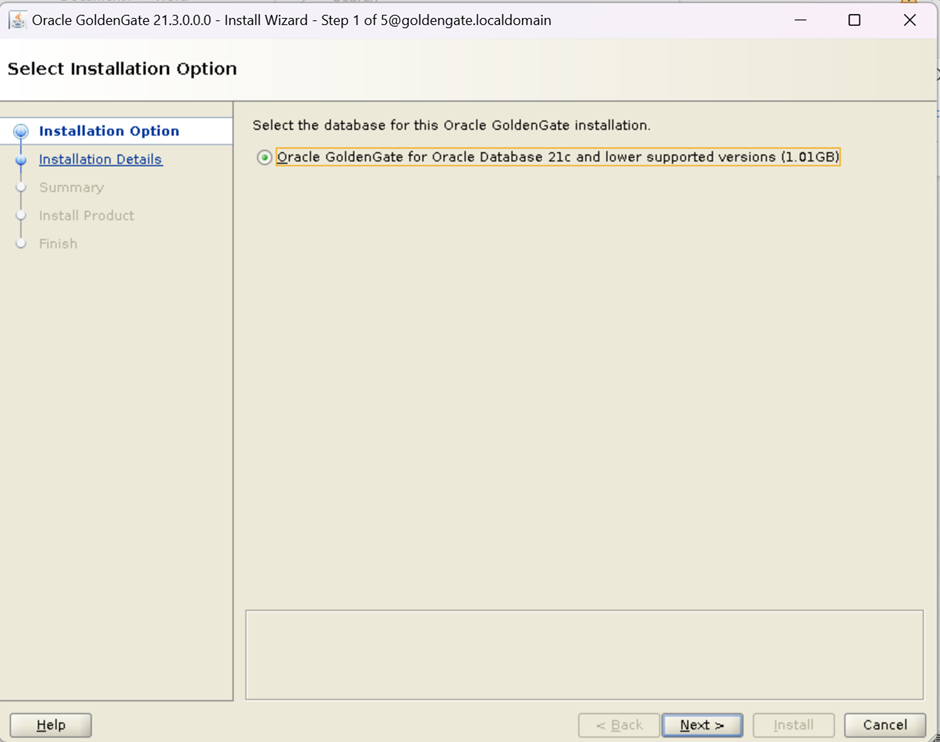940x742 pixels.
Task: Click the bullet marker beside Installation Details
Action: pos(21,160)
